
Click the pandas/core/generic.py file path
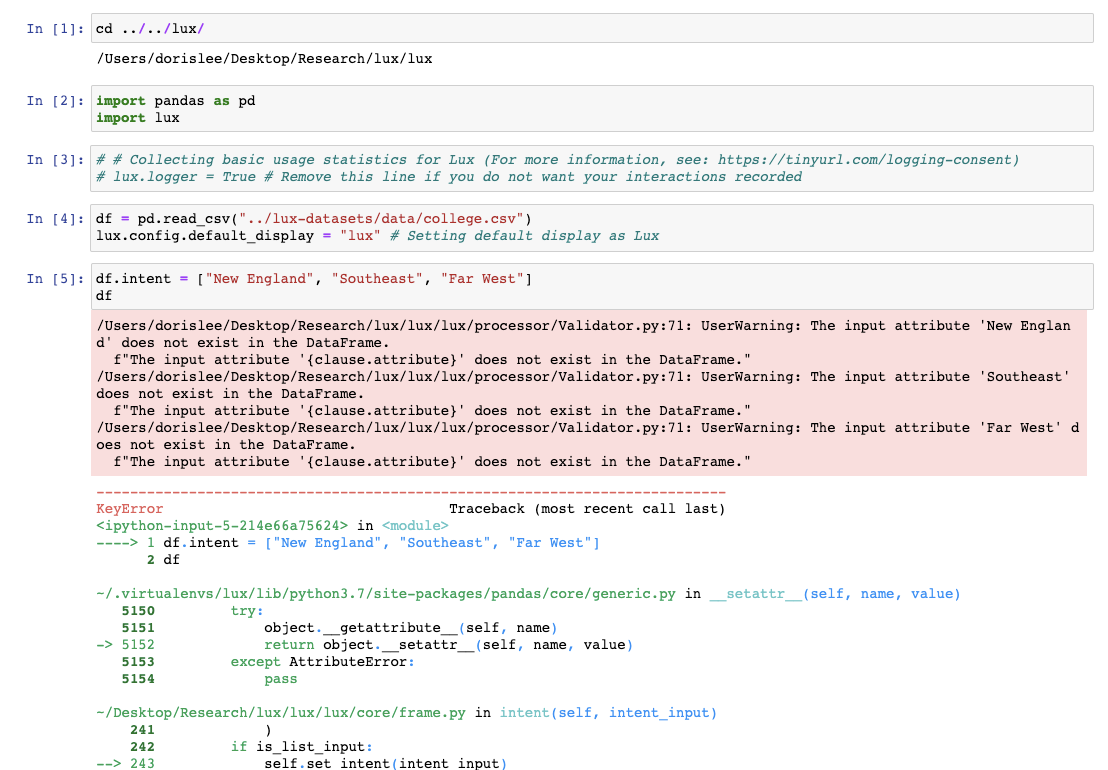pyautogui.click(x=386, y=594)
